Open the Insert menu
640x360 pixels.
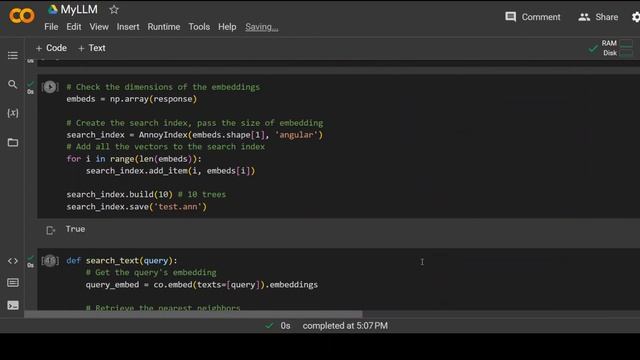(128, 27)
